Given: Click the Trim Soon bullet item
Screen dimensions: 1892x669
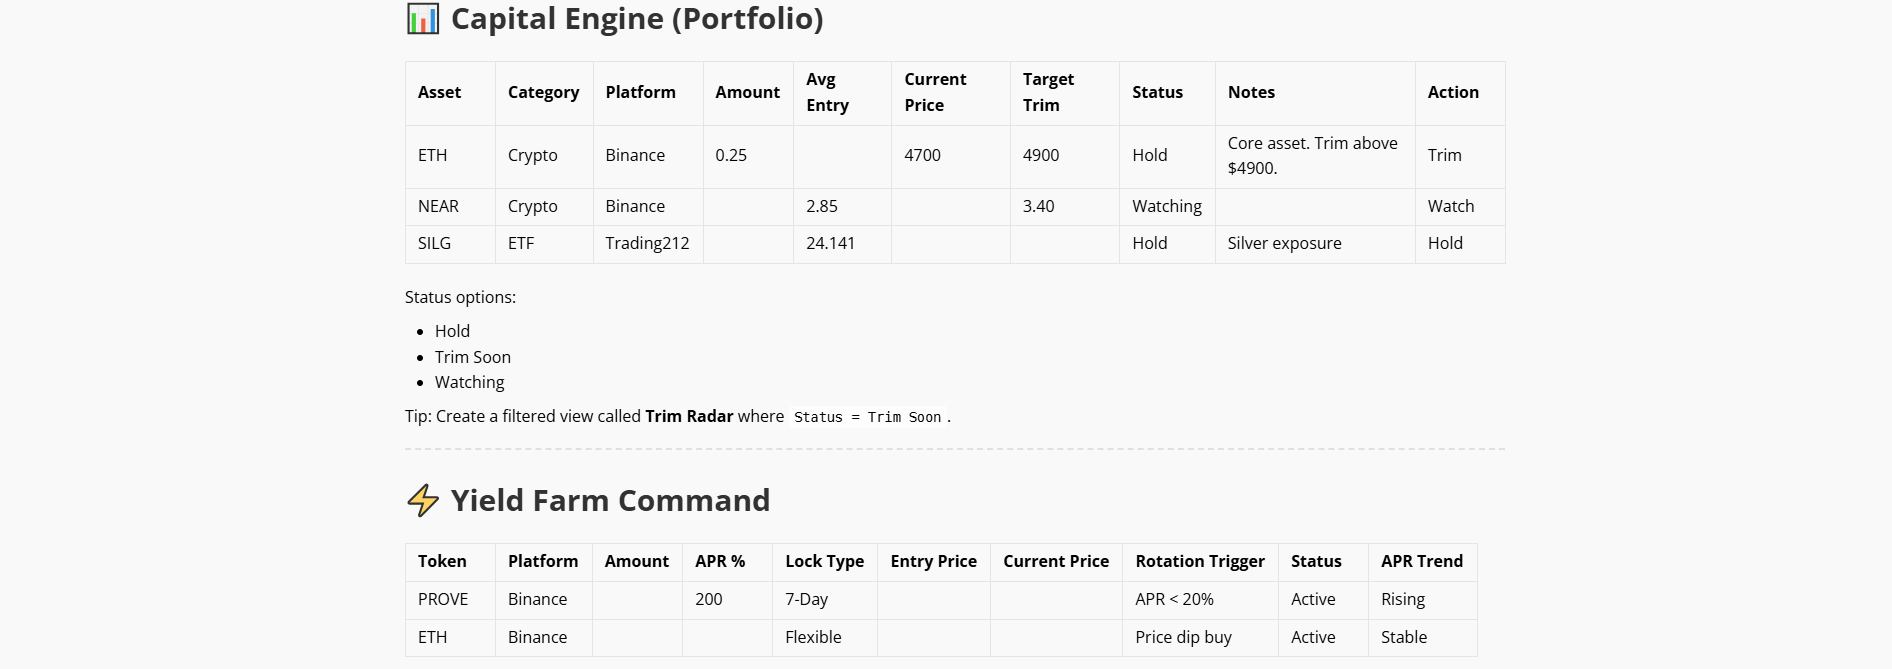Looking at the screenshot, I should (472, 357).
